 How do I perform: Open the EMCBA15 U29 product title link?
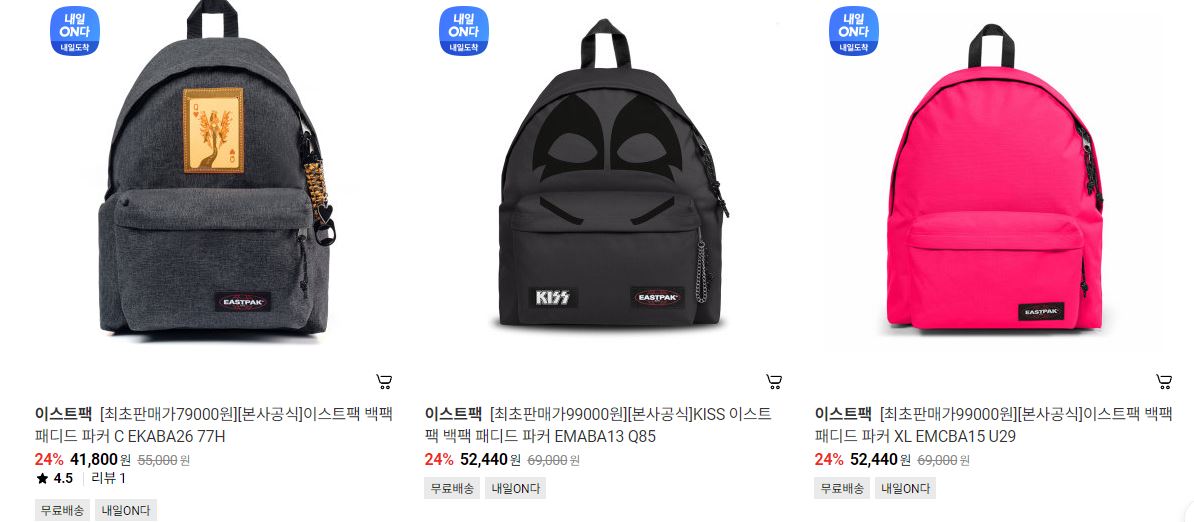[x=994, y=425]
